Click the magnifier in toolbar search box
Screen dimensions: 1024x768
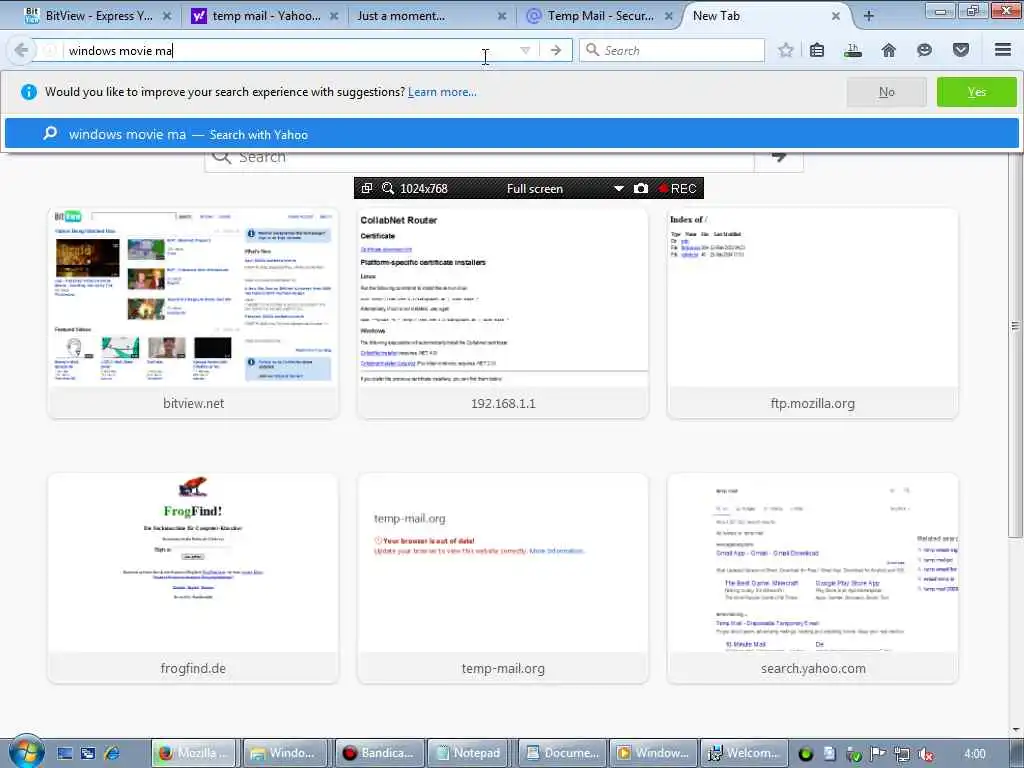coord(592,50)
